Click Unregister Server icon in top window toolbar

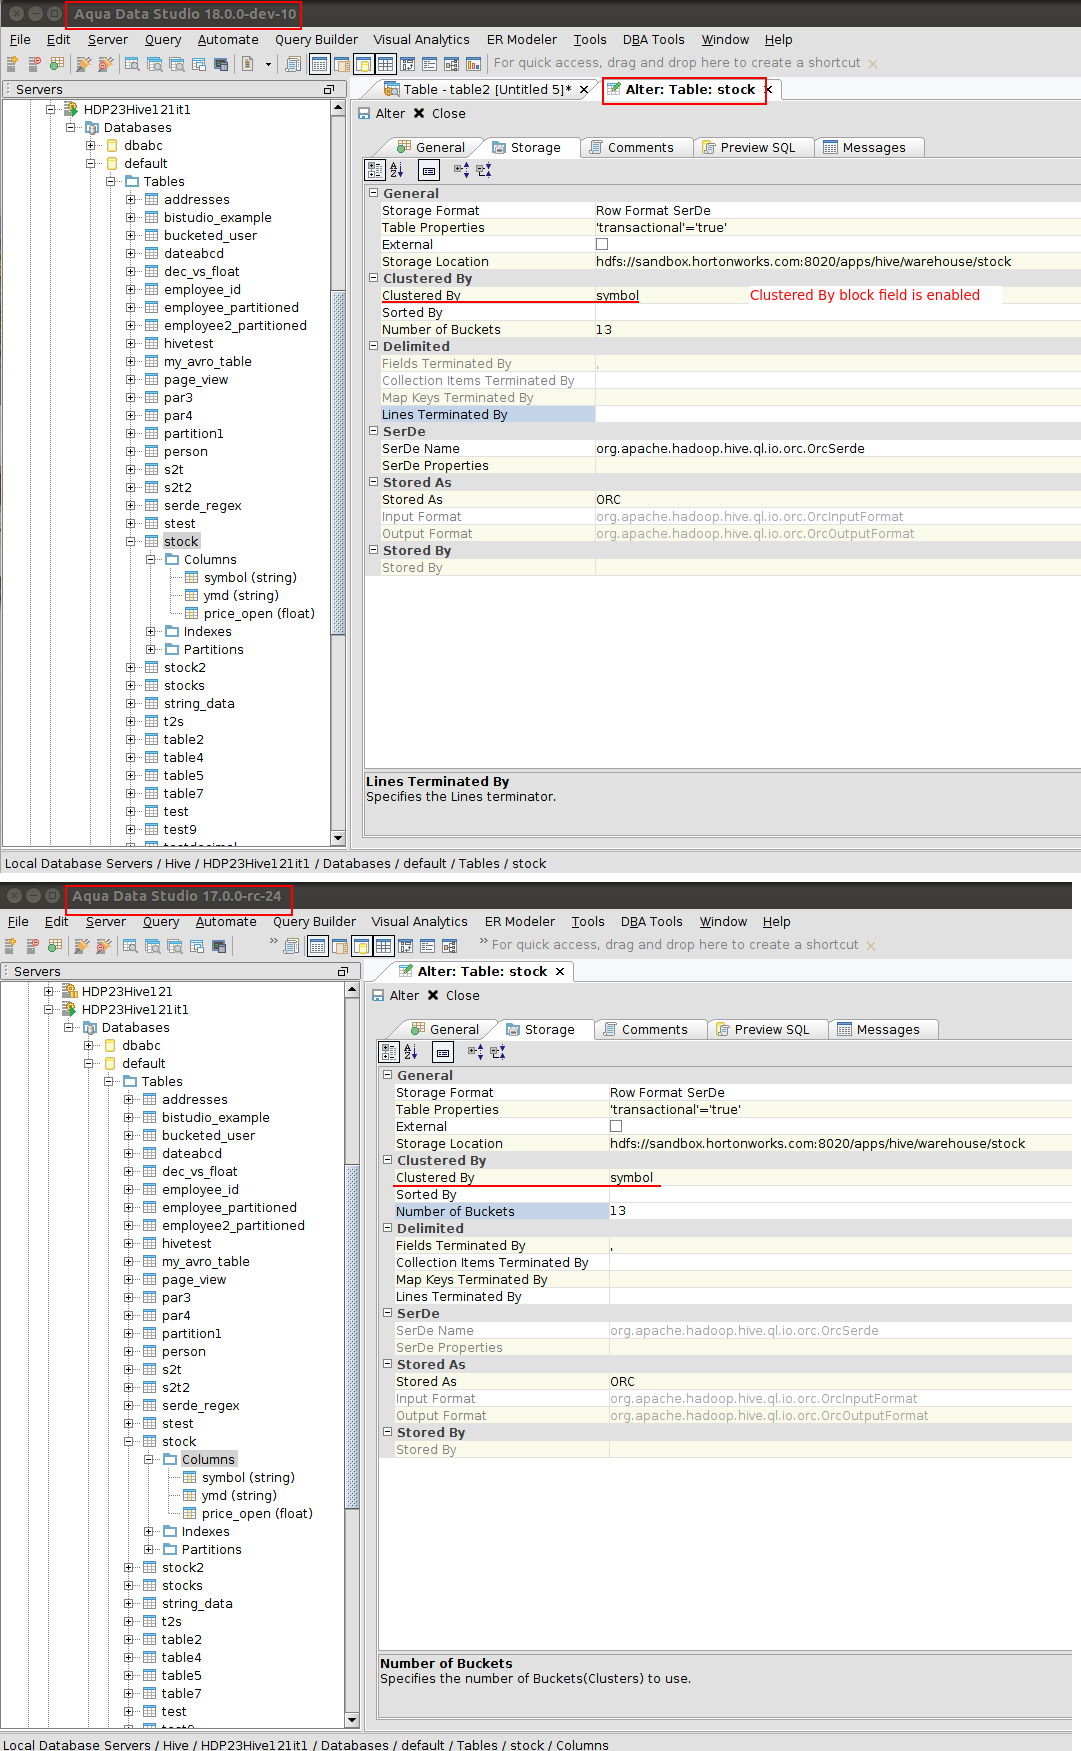point(34,63)
